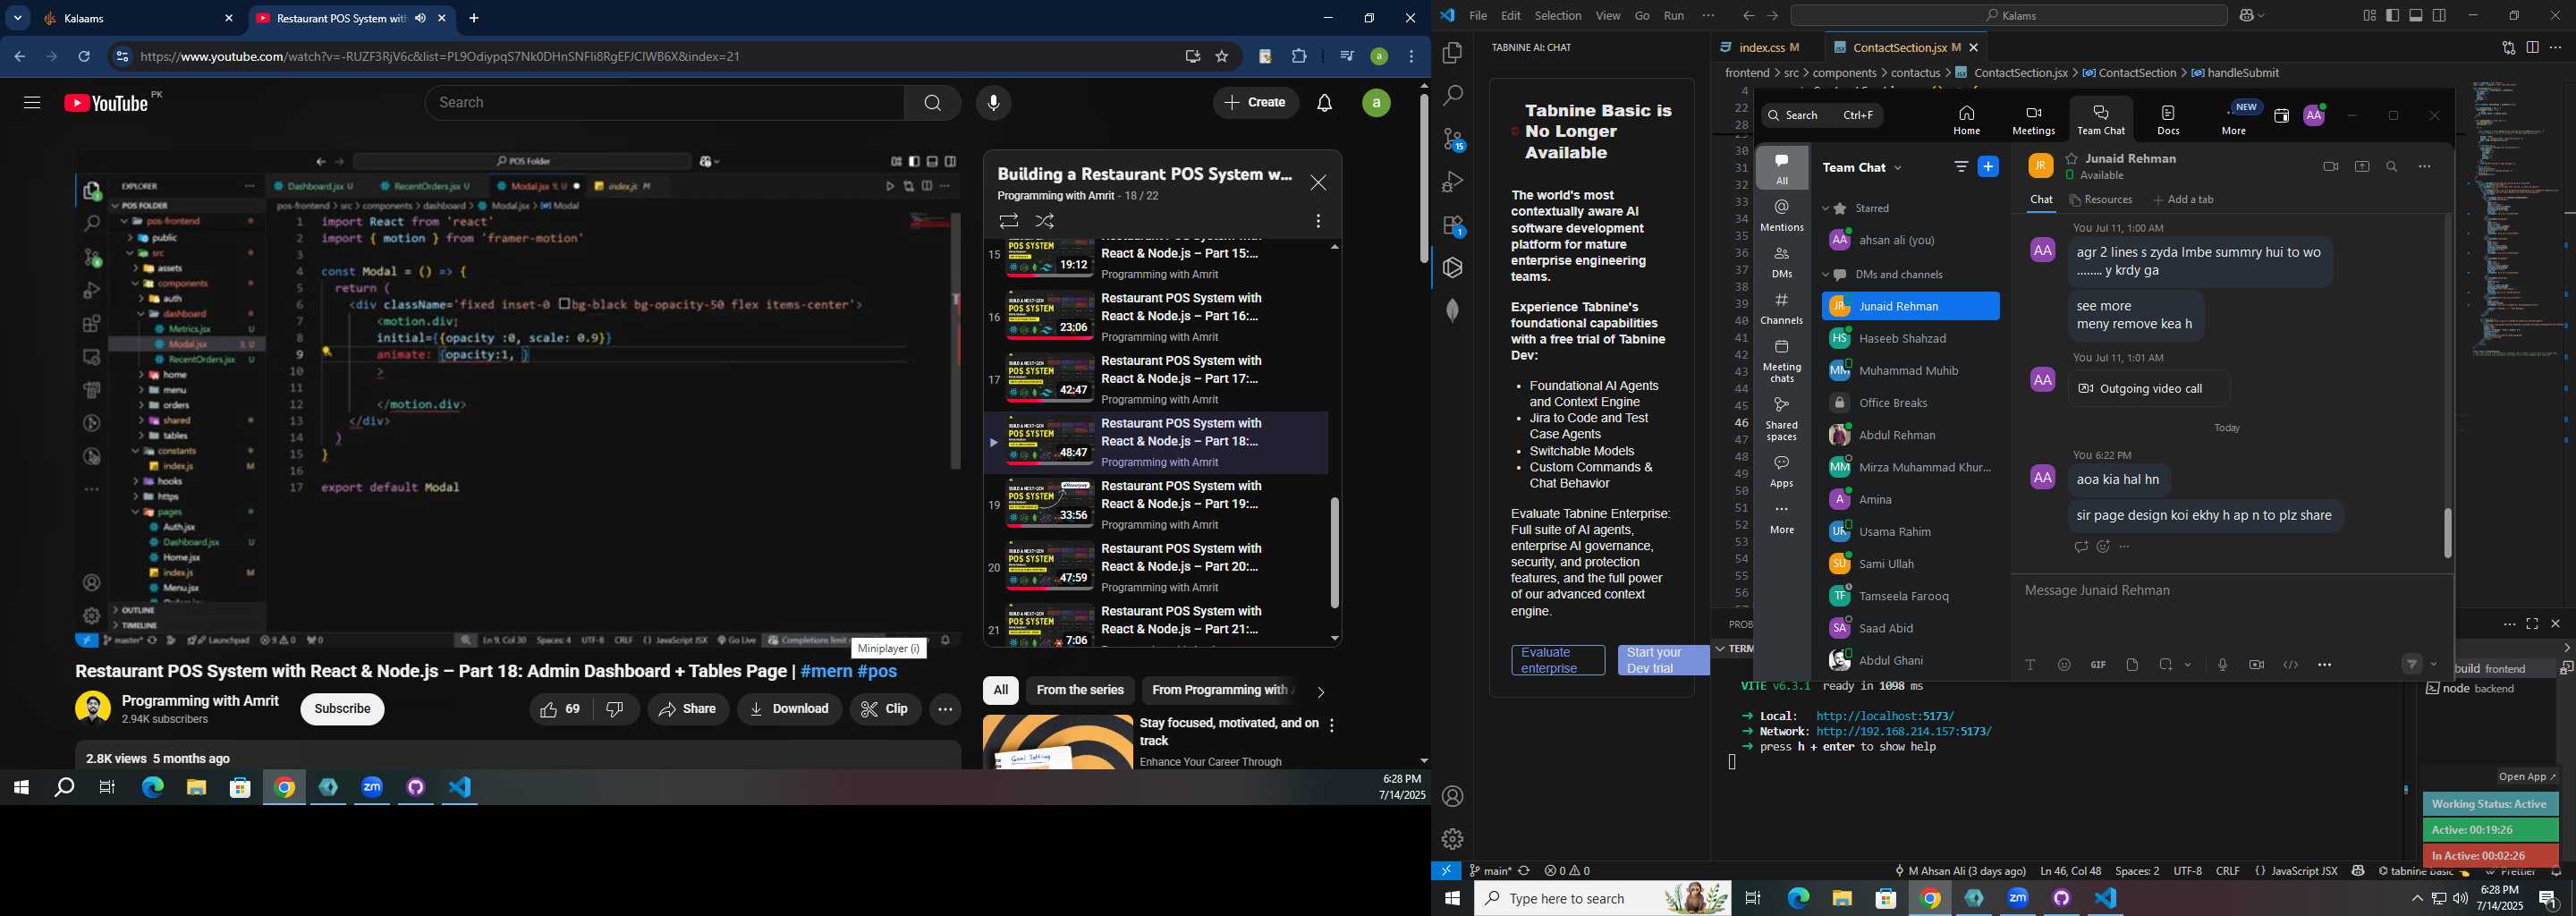Like the YouTube video
Viewport: 2576px width, 916px height.
[x=561, y=709]
